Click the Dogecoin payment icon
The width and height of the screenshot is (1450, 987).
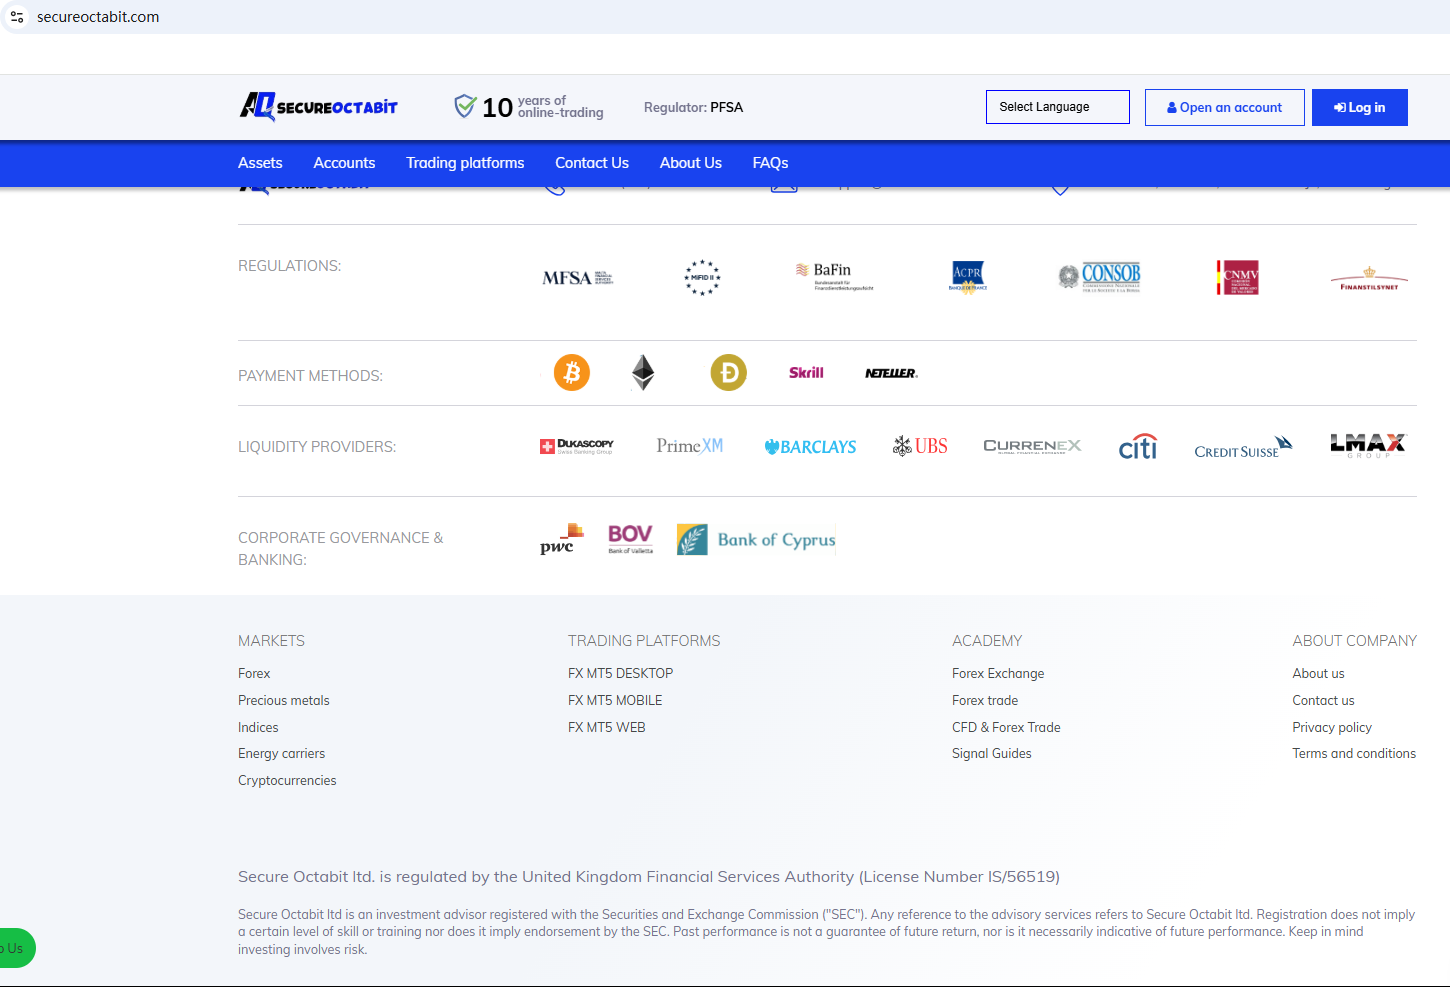[x=728, y=373]
